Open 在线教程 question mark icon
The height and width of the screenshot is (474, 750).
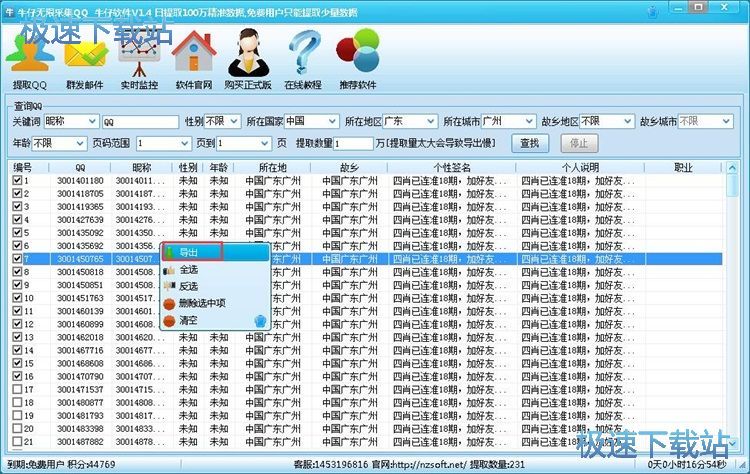pos(302,52)
